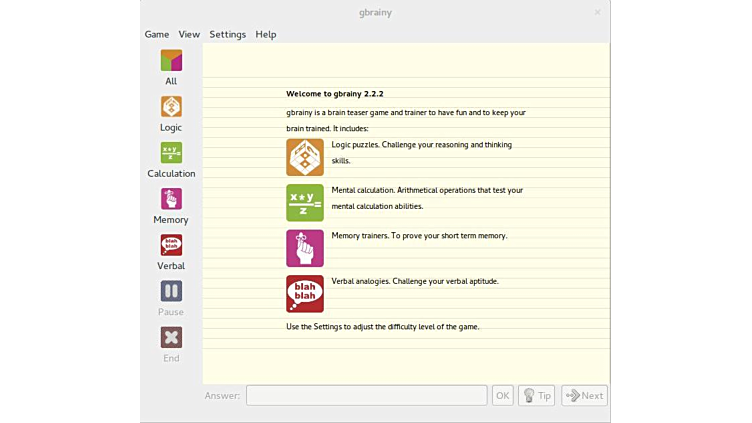This screenshot has height=423, width=752.
Task: Select the Logic puzzles sidebar icon
Action: pos(171,107)
